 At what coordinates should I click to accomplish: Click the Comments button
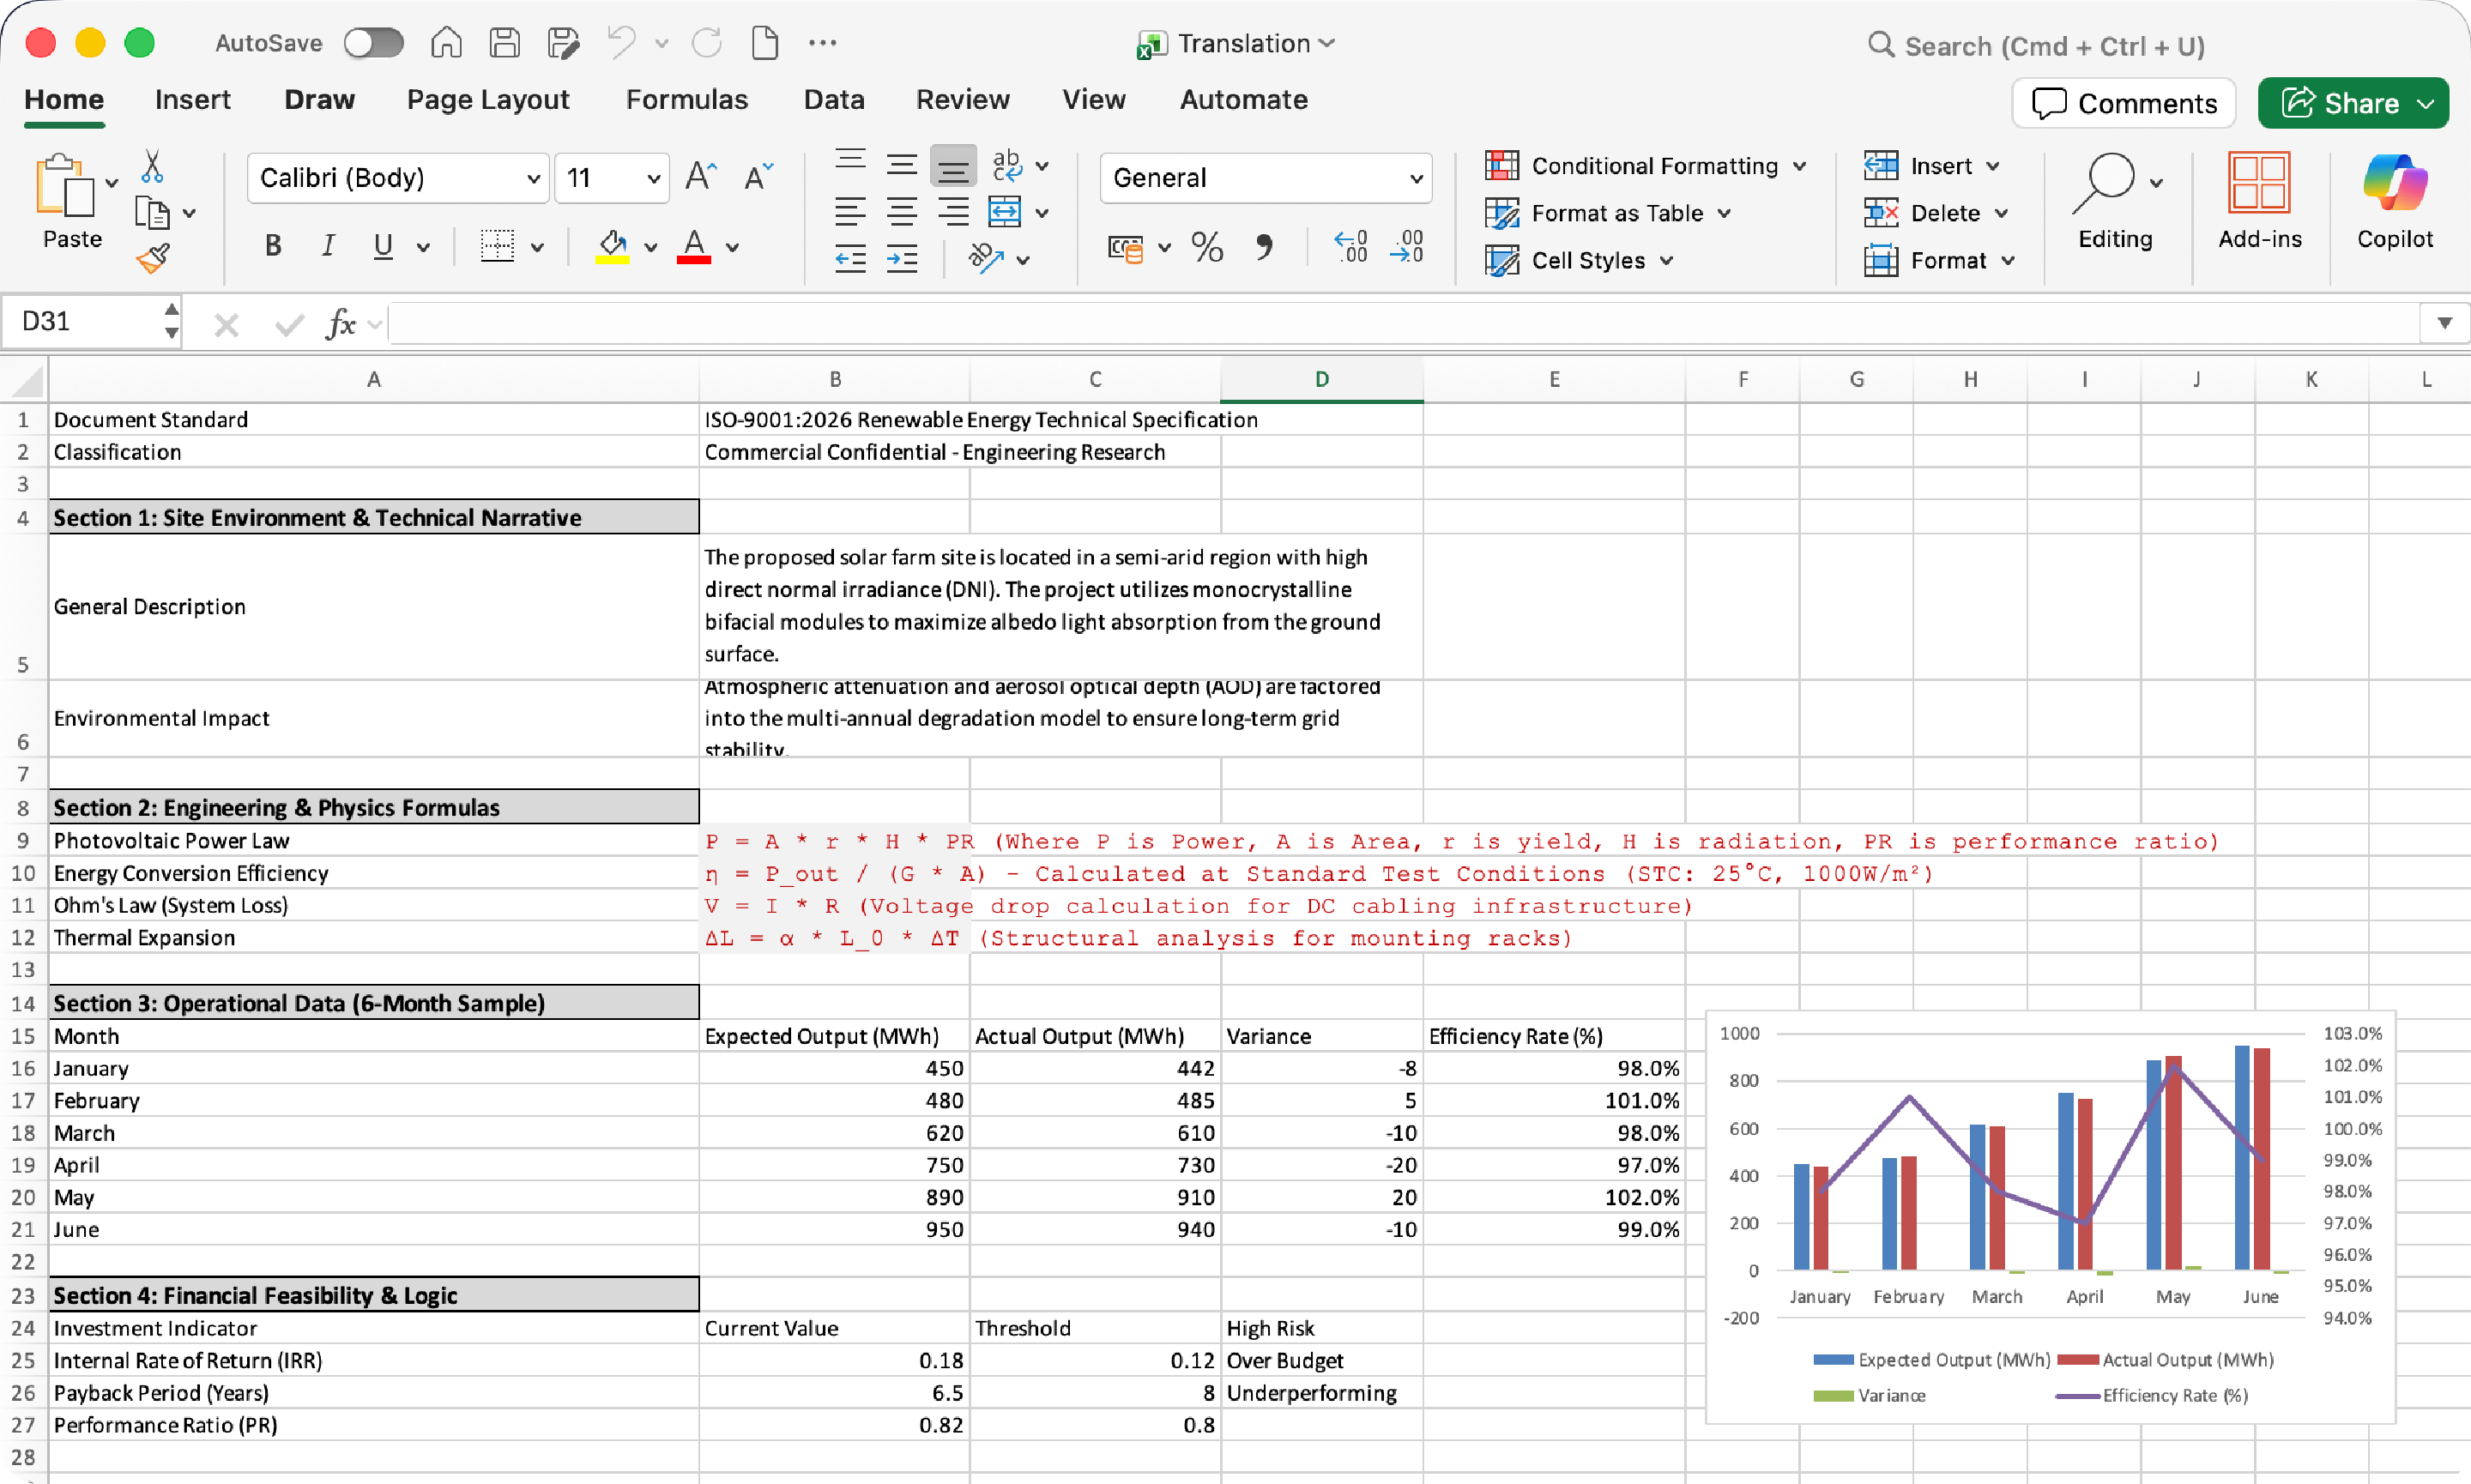[2124, 103]
